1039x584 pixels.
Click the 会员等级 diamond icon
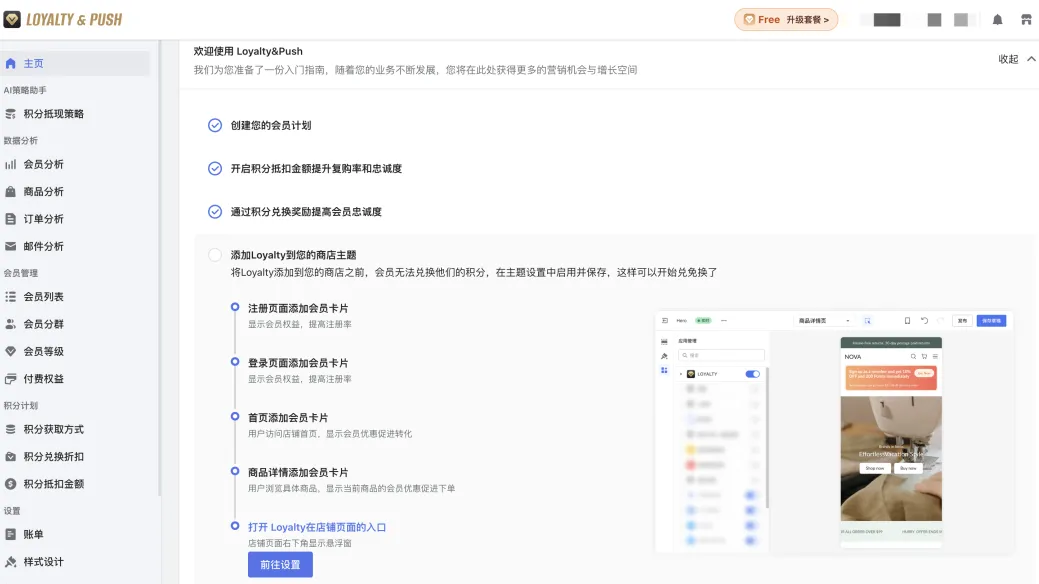tap(11, 351)
